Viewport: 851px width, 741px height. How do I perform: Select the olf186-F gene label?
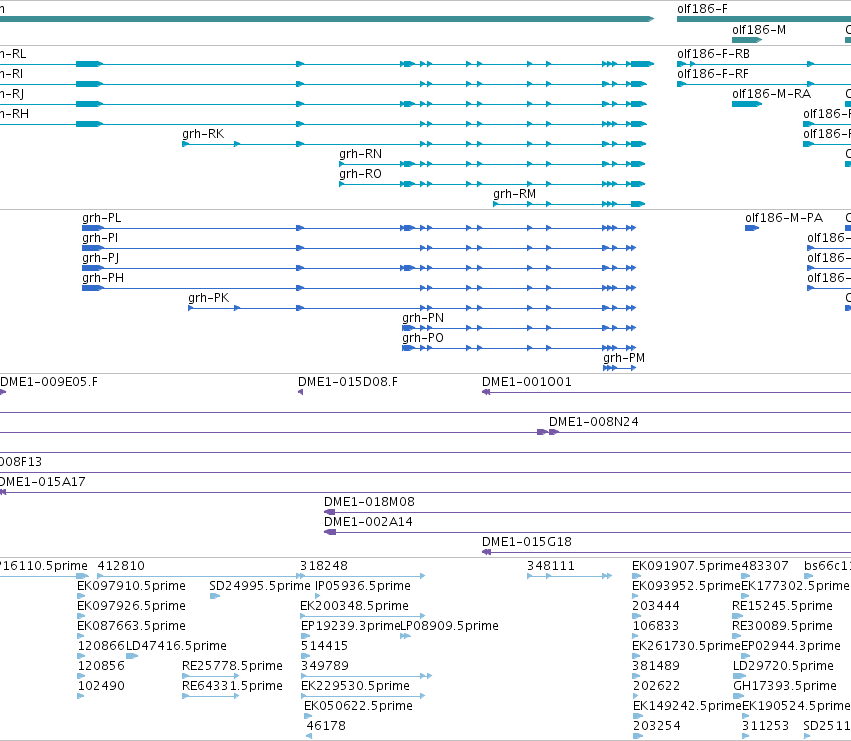(x=702, y=9)
